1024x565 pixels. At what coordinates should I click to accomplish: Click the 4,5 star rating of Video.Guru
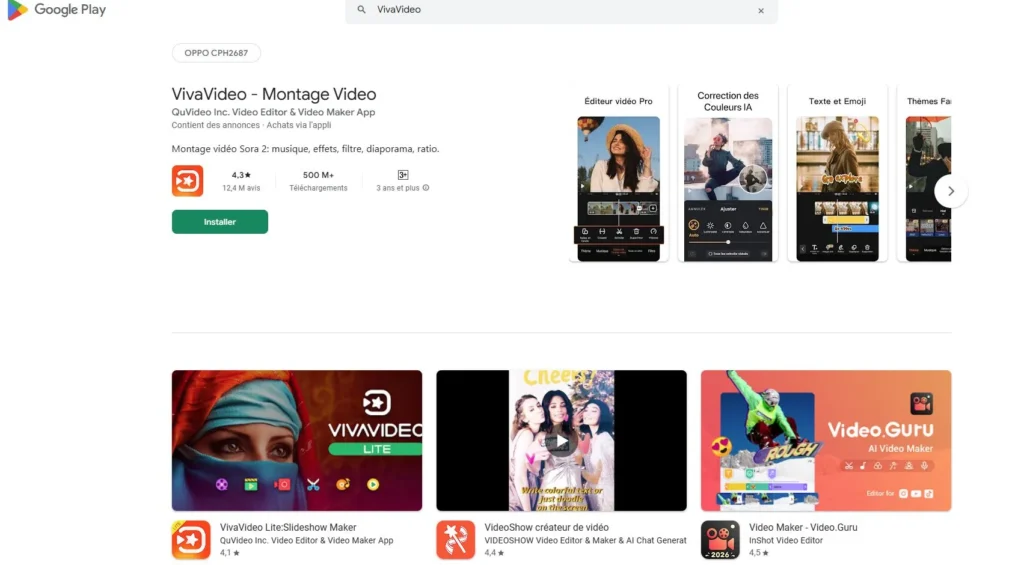[758, 553]
